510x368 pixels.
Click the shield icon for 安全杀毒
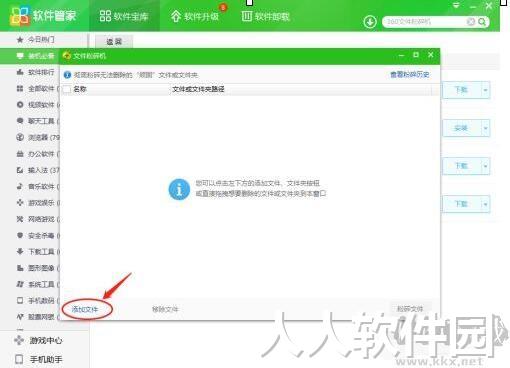tap(20, 235)
